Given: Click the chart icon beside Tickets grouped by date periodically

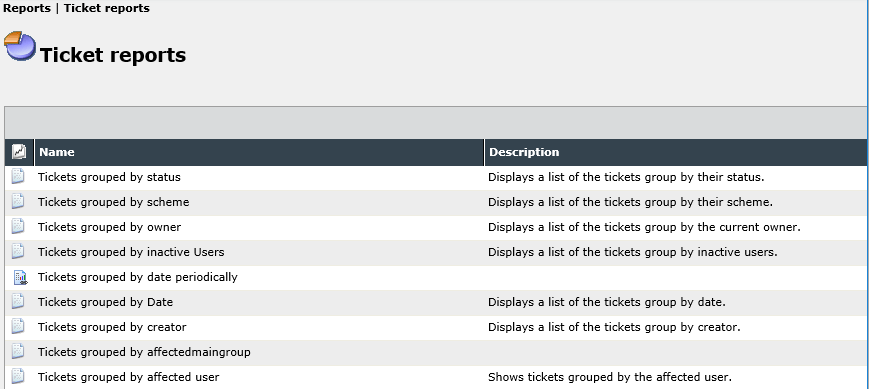Looking at the screenshot, I should click(20, 277).
